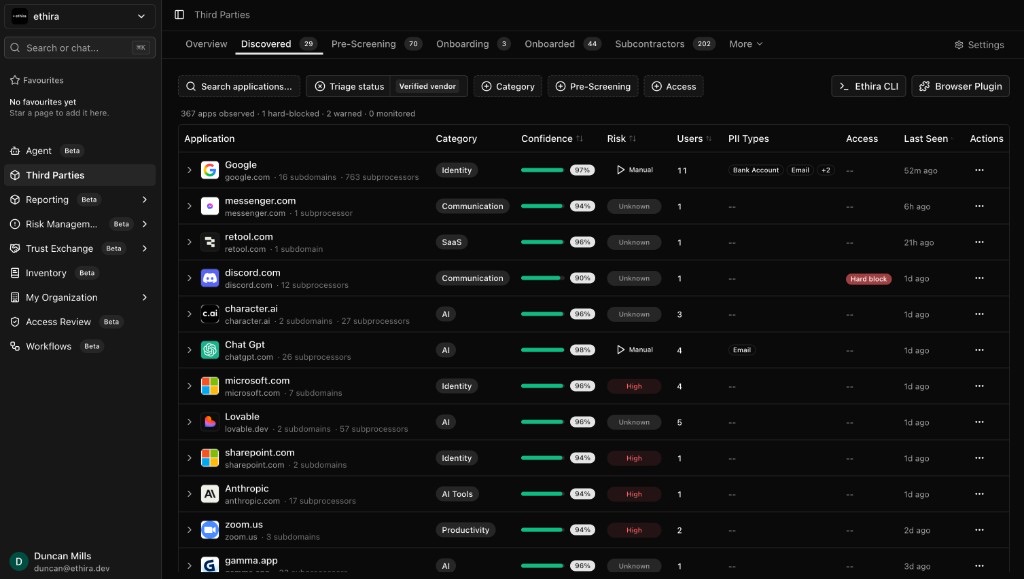
Task: Add a Category filter
Action: pyautogui.click(x=507, y=86)
